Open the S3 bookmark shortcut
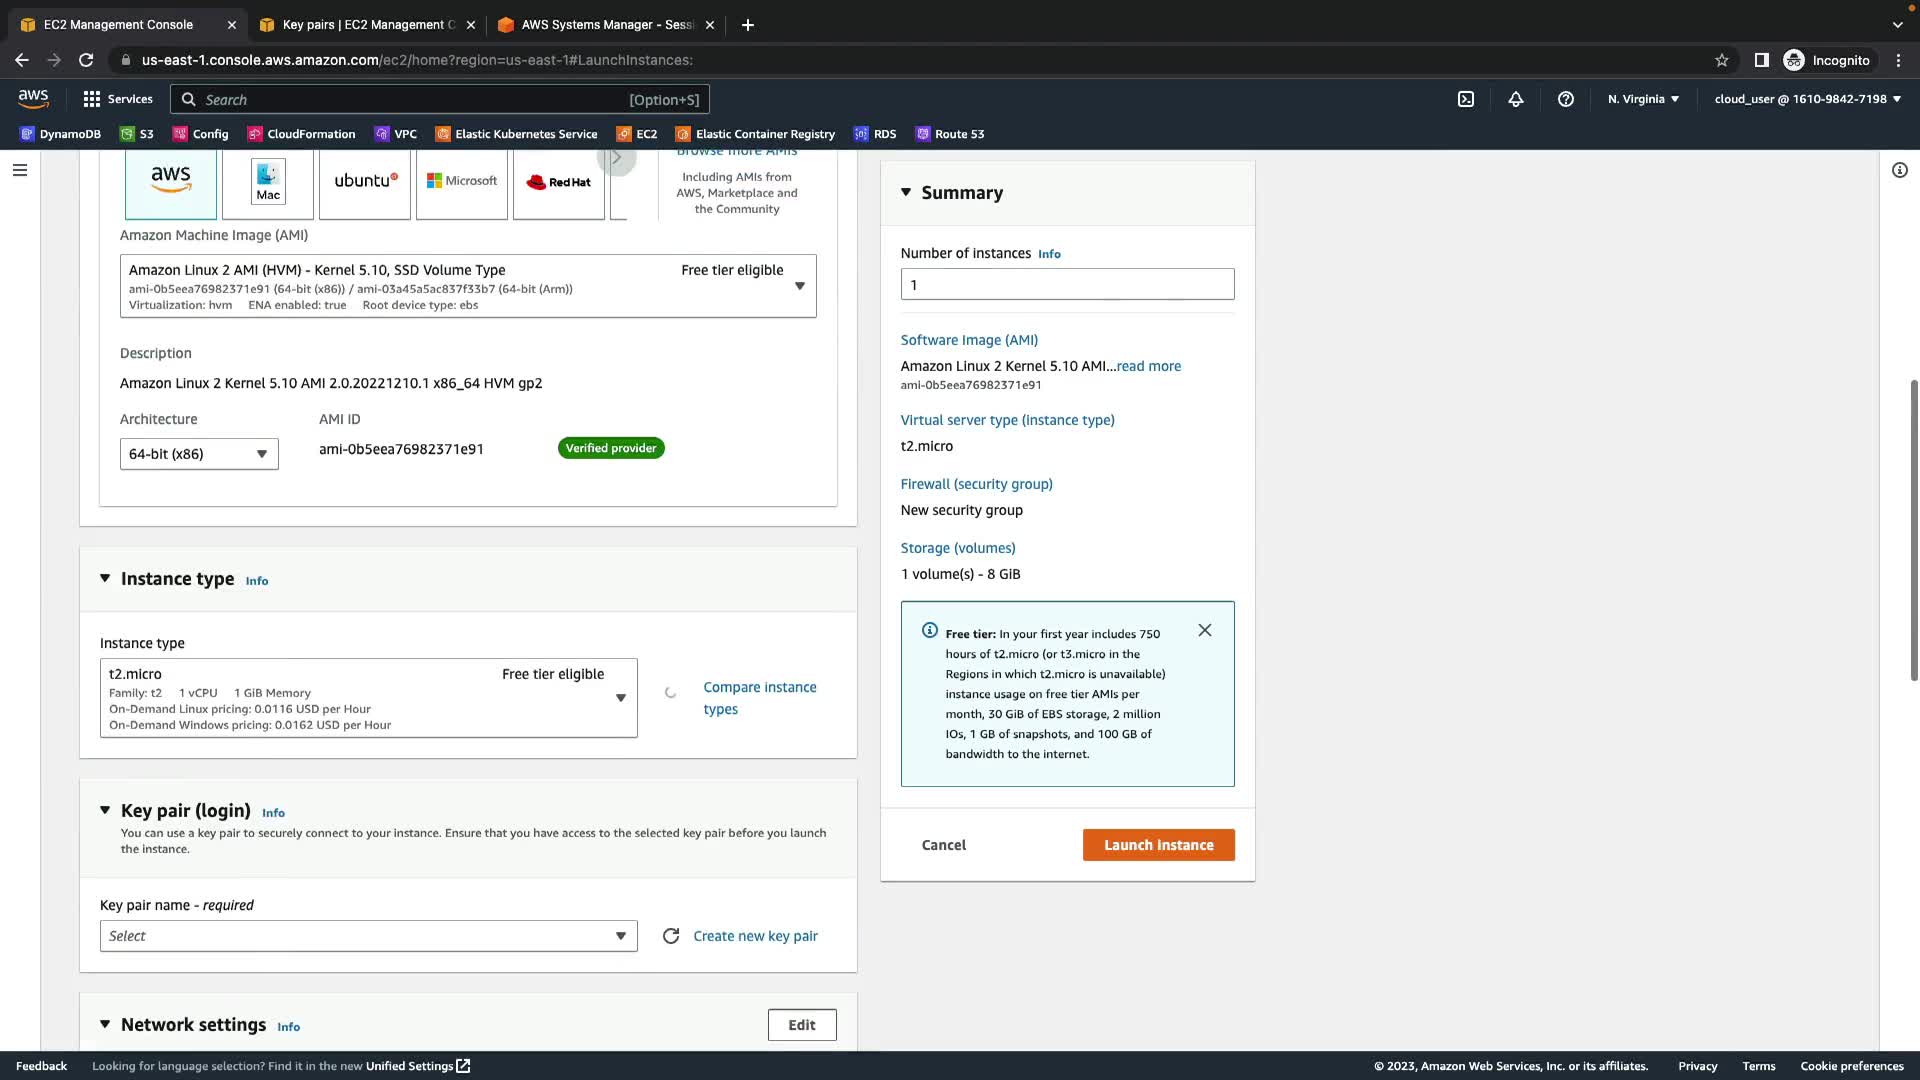 click(x=137, y=134)
